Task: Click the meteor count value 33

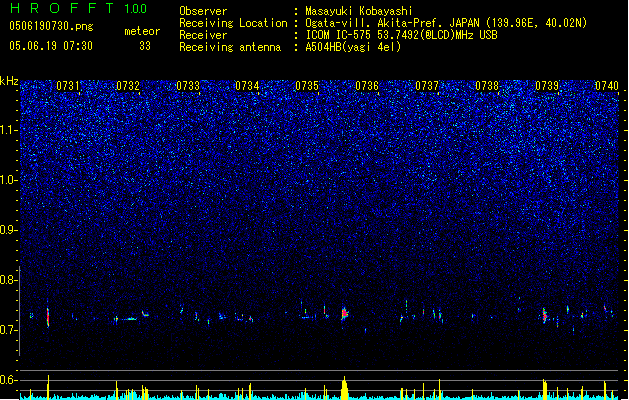Action: coord(145,46)
